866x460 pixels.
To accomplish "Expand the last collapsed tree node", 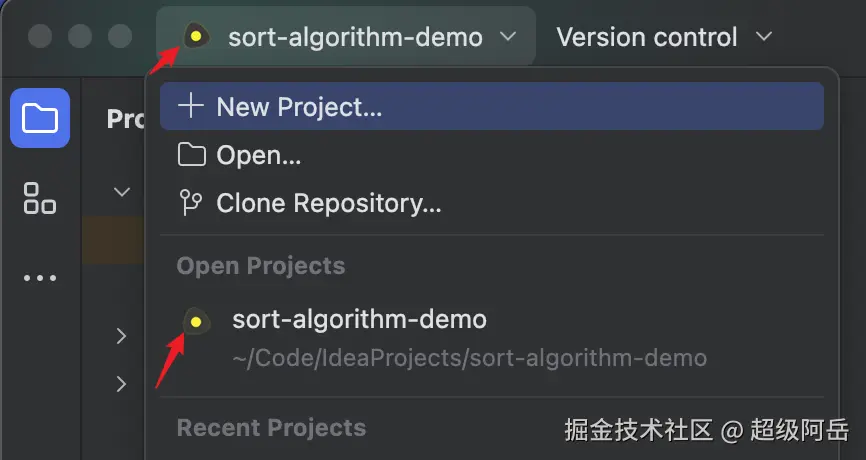I will point(122,383).
